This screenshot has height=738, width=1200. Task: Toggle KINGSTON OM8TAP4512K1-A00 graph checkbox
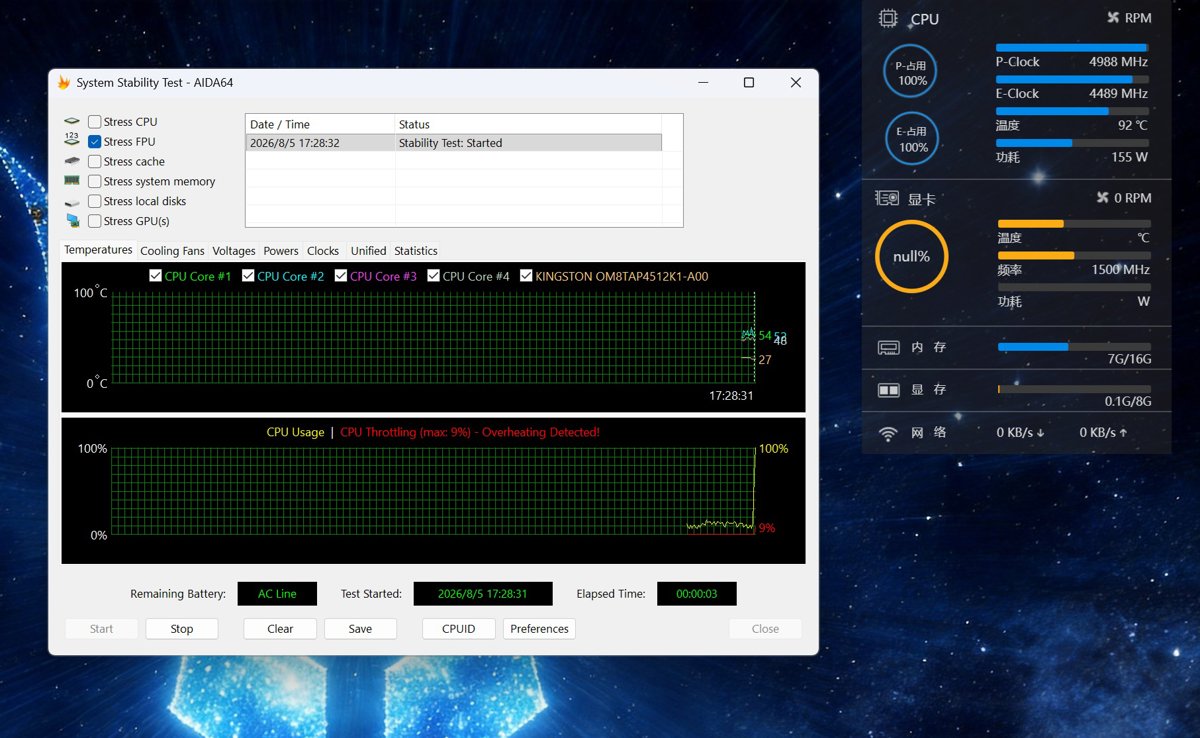pyautogui.click(x=526, y=276)
